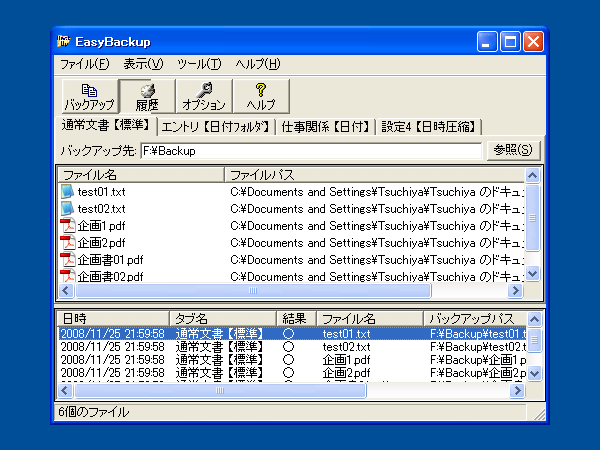Click the バックアップ先 path input field
The width and height of the screenshot is (600, 450).
coord(311,151)
